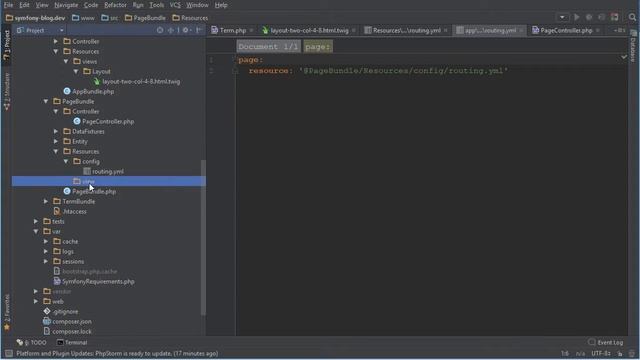Close the Resources routing.yml tab
640x360 pixels.
coord(445,31)
